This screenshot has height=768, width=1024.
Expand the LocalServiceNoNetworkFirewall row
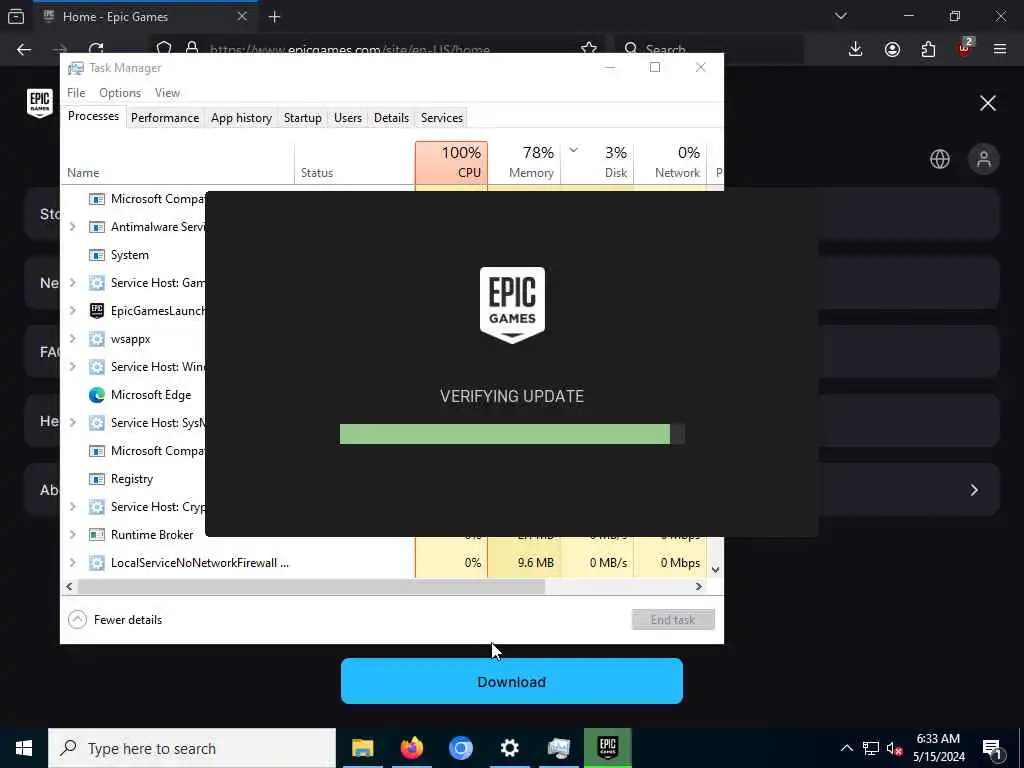pos(72,563)
